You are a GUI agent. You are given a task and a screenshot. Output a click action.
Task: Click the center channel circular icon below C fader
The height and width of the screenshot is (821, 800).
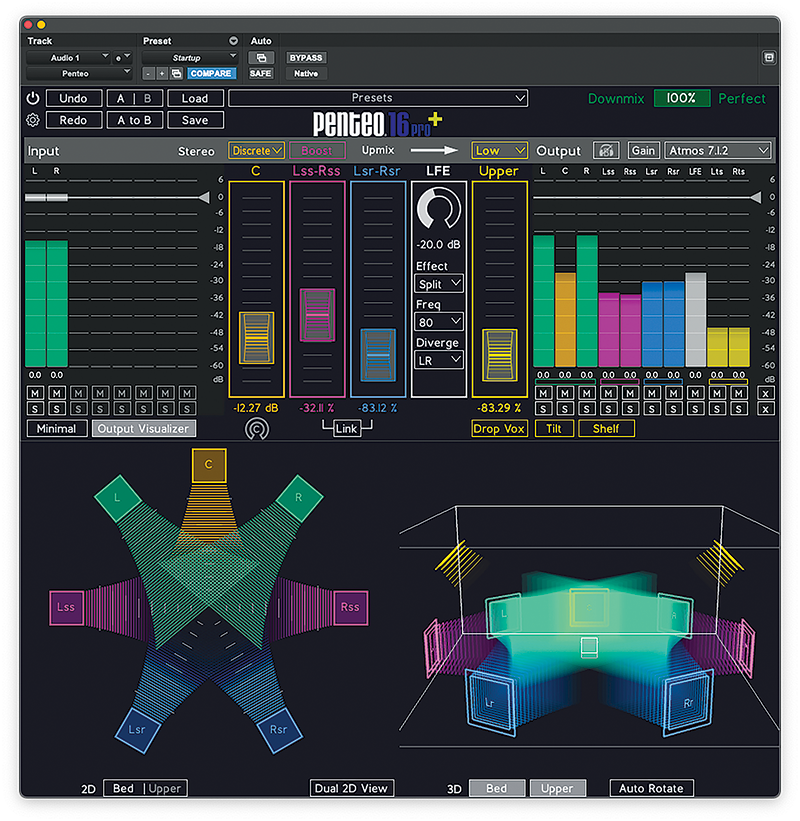257,429
